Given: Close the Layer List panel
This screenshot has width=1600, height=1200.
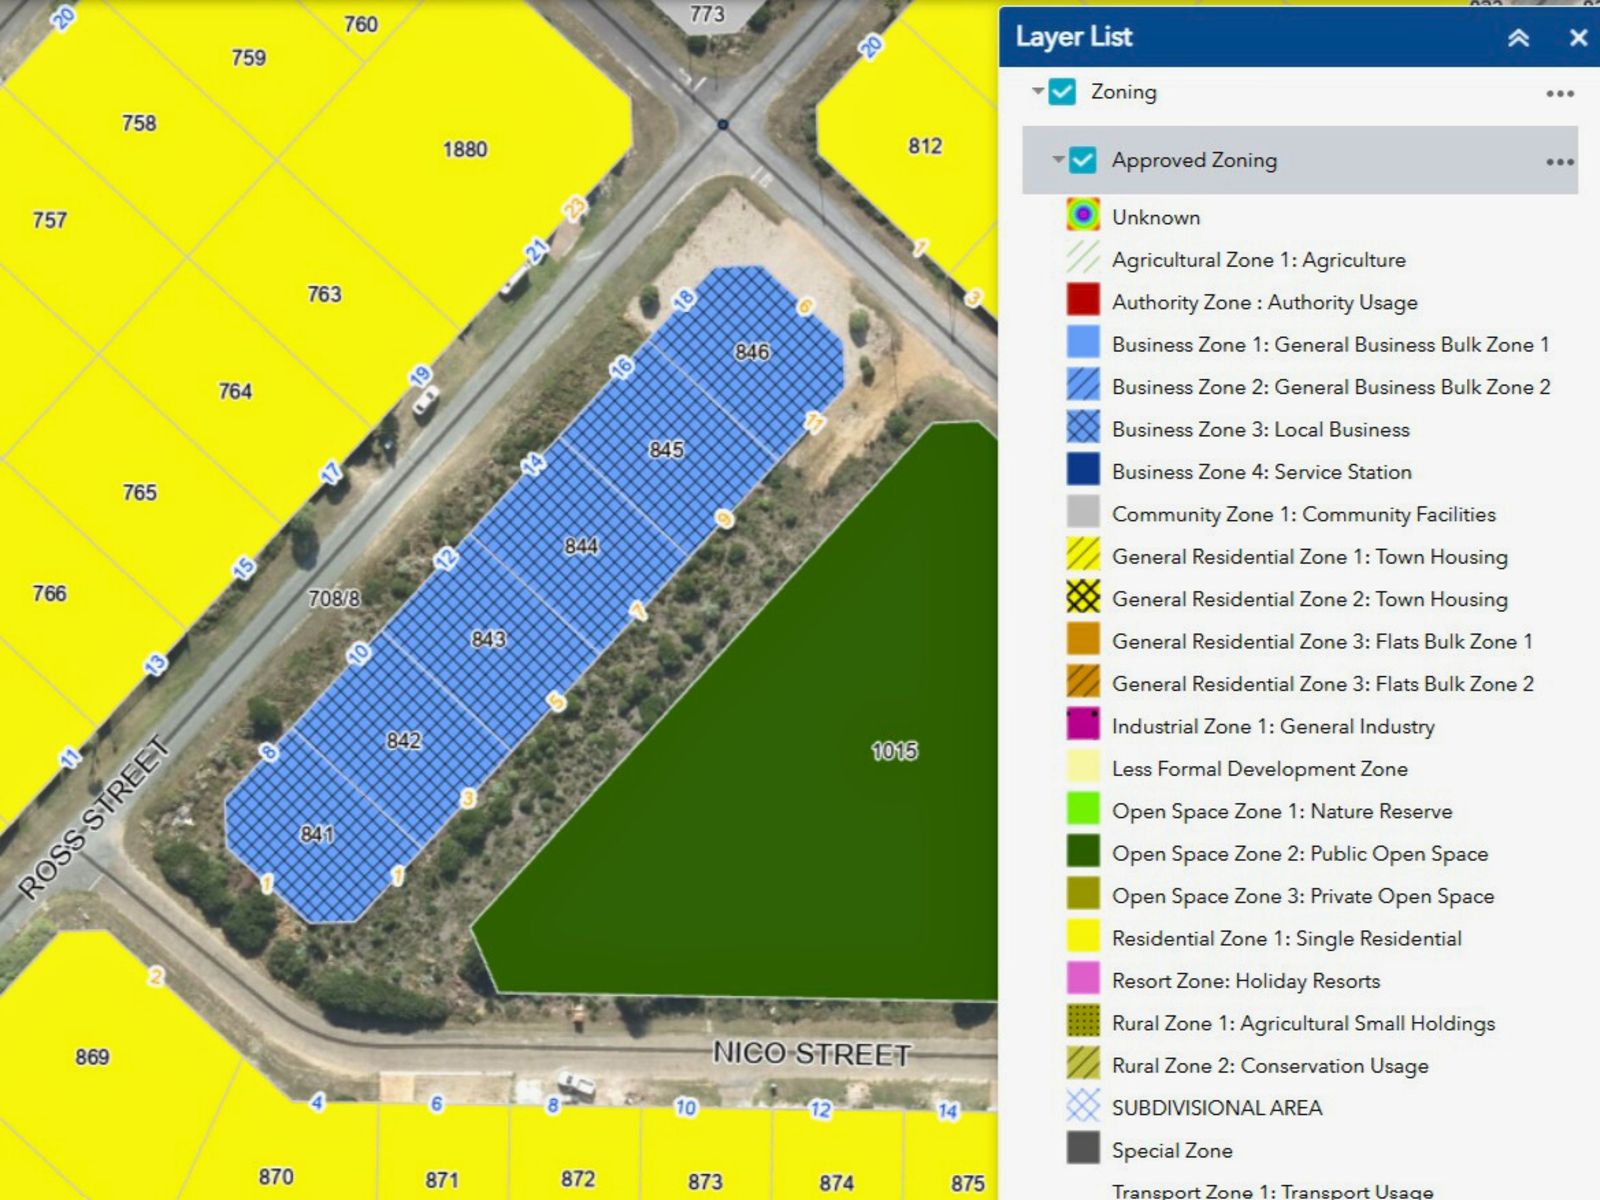Looking at the screenshot, I should [1578, 38].
